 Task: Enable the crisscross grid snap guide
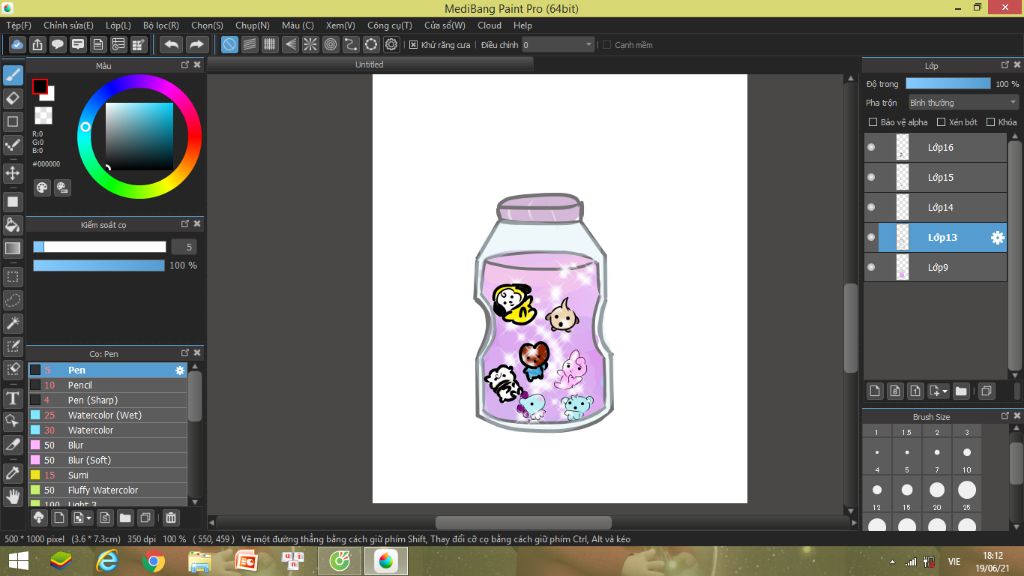point(270,44)
